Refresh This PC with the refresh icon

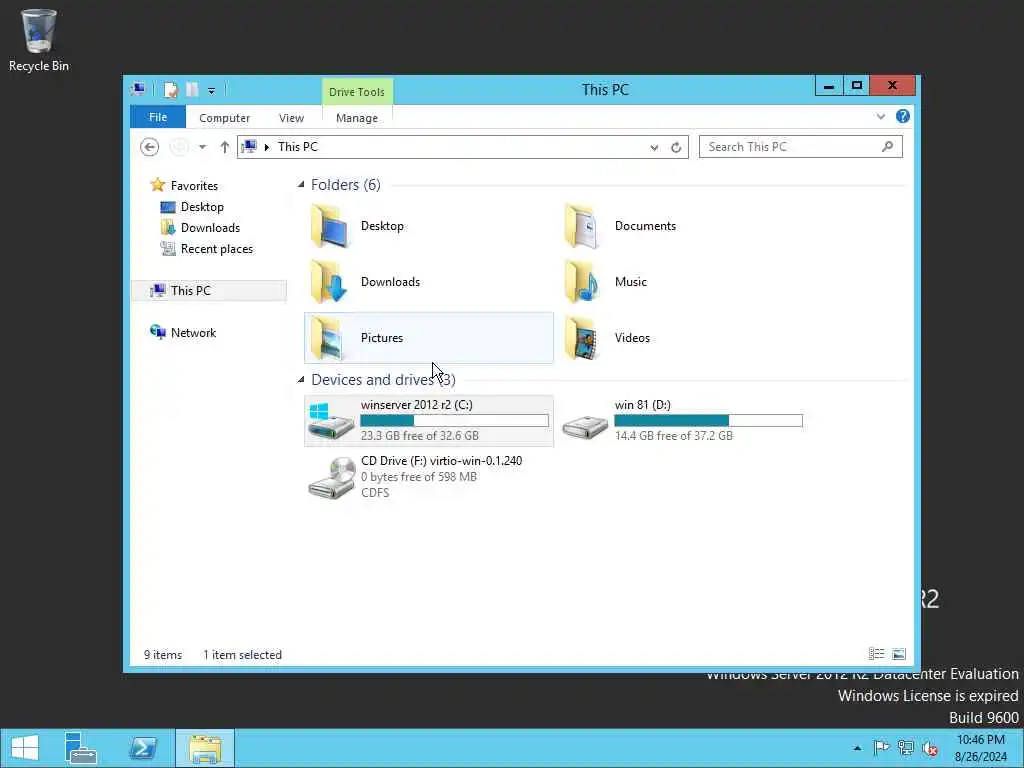point(676,148)
